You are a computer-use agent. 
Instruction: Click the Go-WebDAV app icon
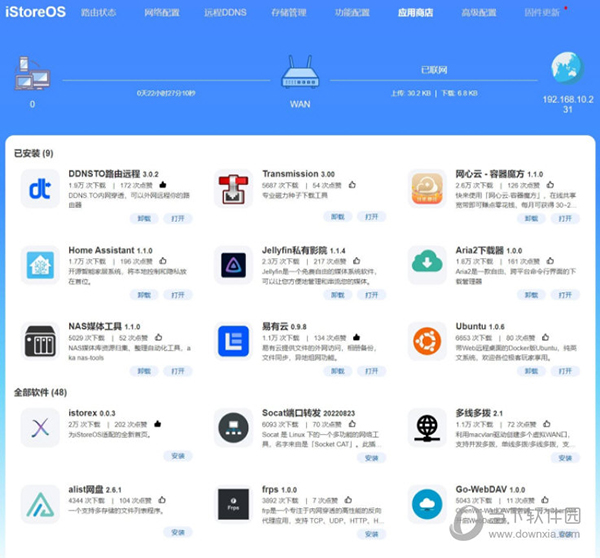click(427, 504)
